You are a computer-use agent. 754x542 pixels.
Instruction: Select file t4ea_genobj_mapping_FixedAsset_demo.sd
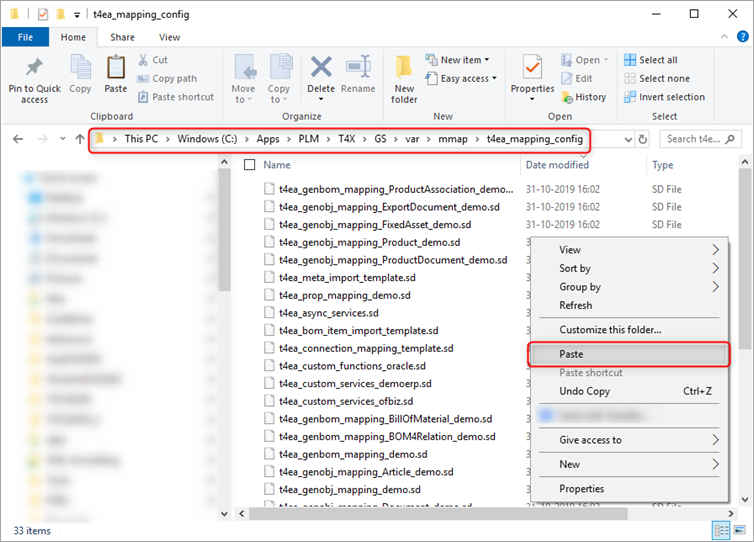pyautogui.click(x=375, y=225)
